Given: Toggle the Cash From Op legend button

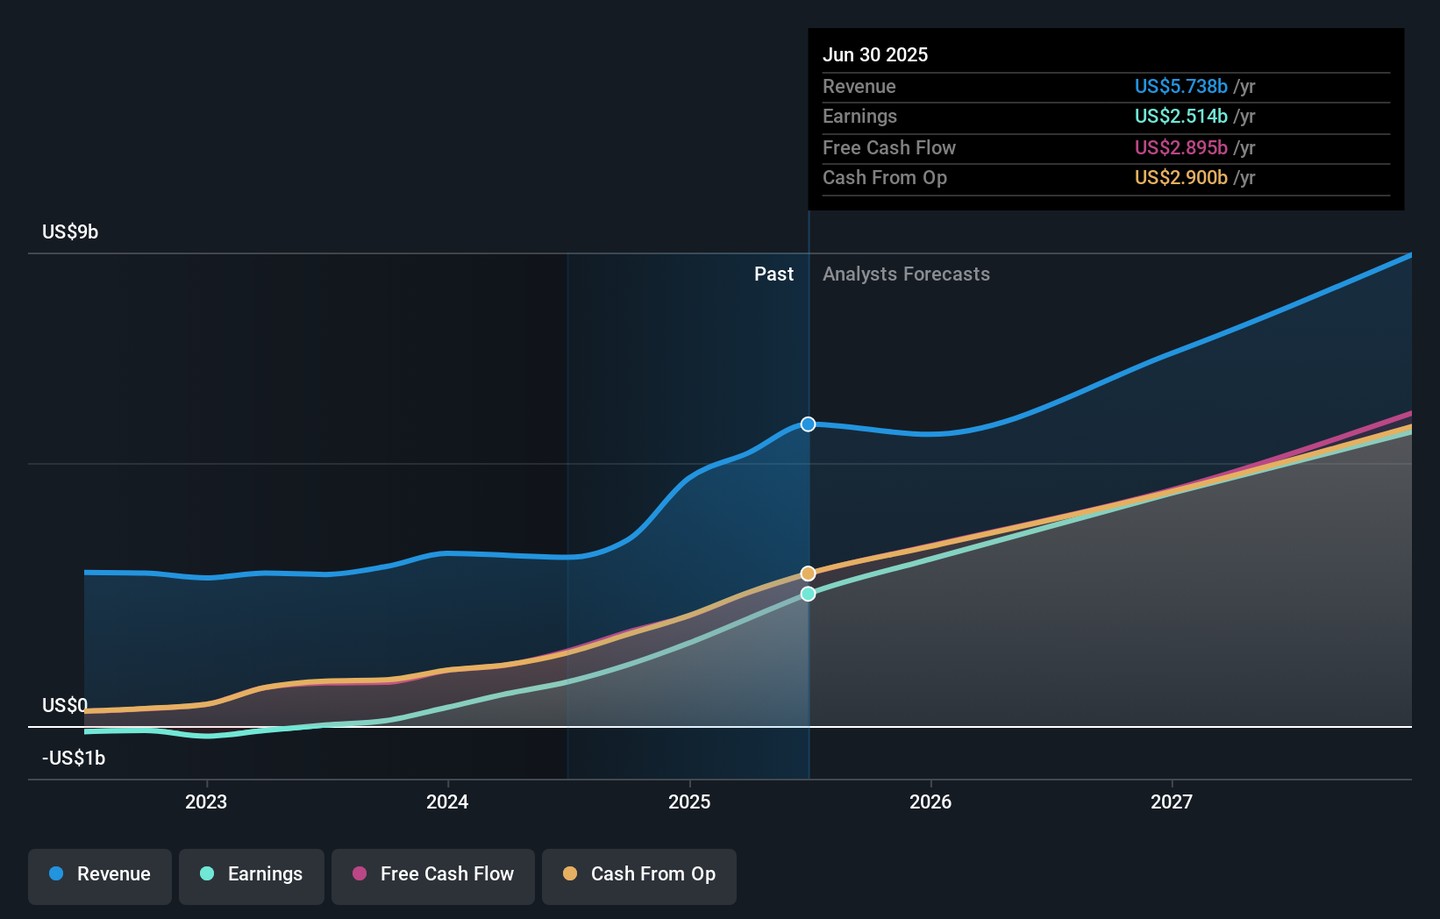Looking at the screenshot, I should click(x=639, y=876).
